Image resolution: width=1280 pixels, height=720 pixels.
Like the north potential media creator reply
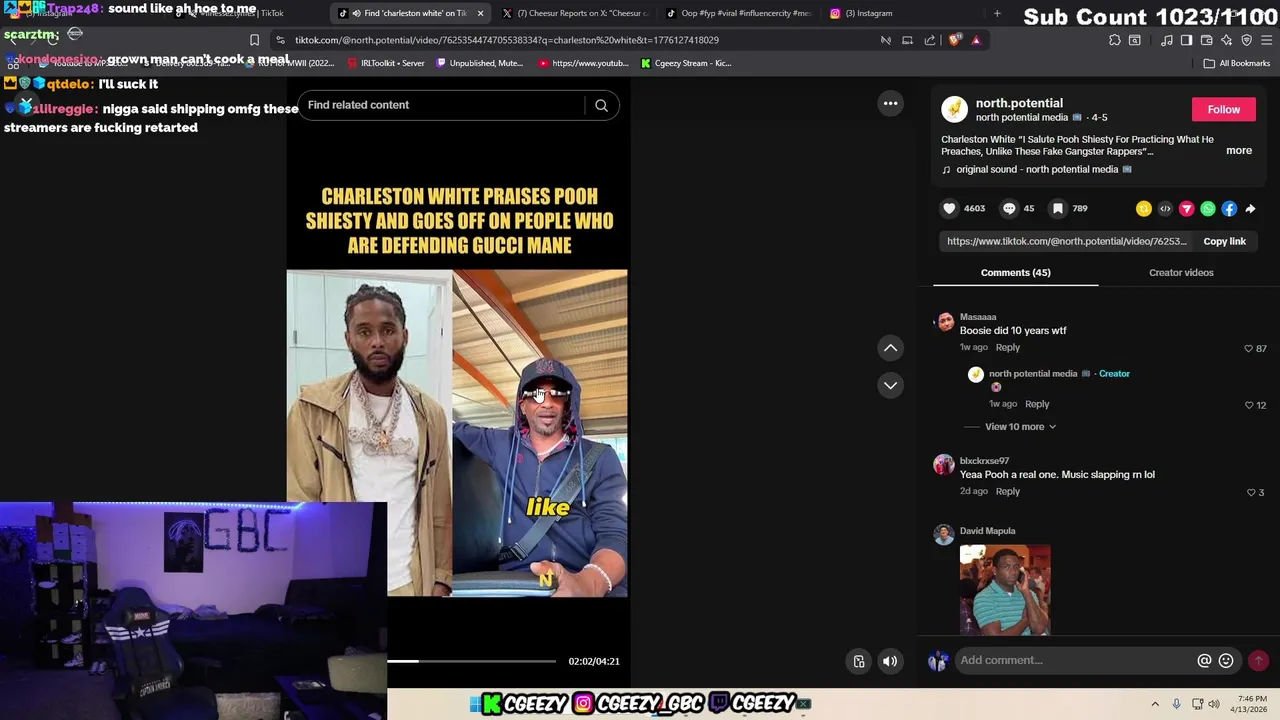pos(1248,405)
